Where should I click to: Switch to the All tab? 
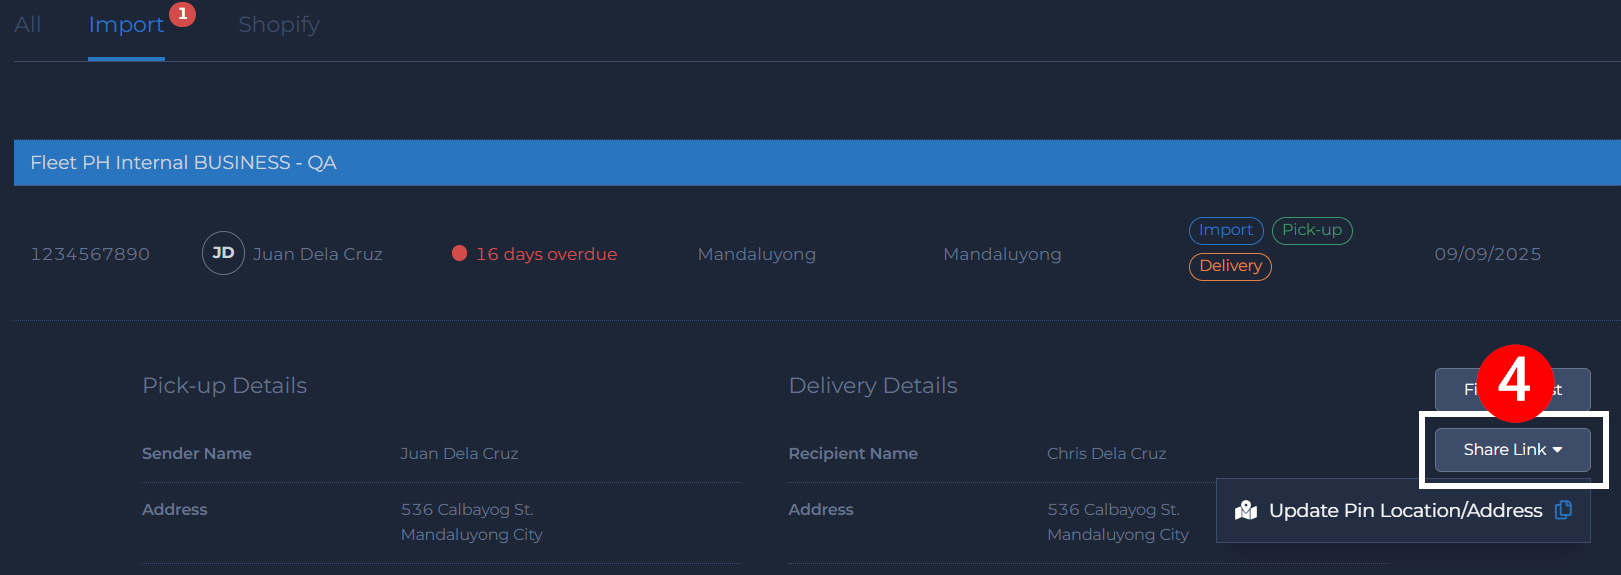point(28,25)
